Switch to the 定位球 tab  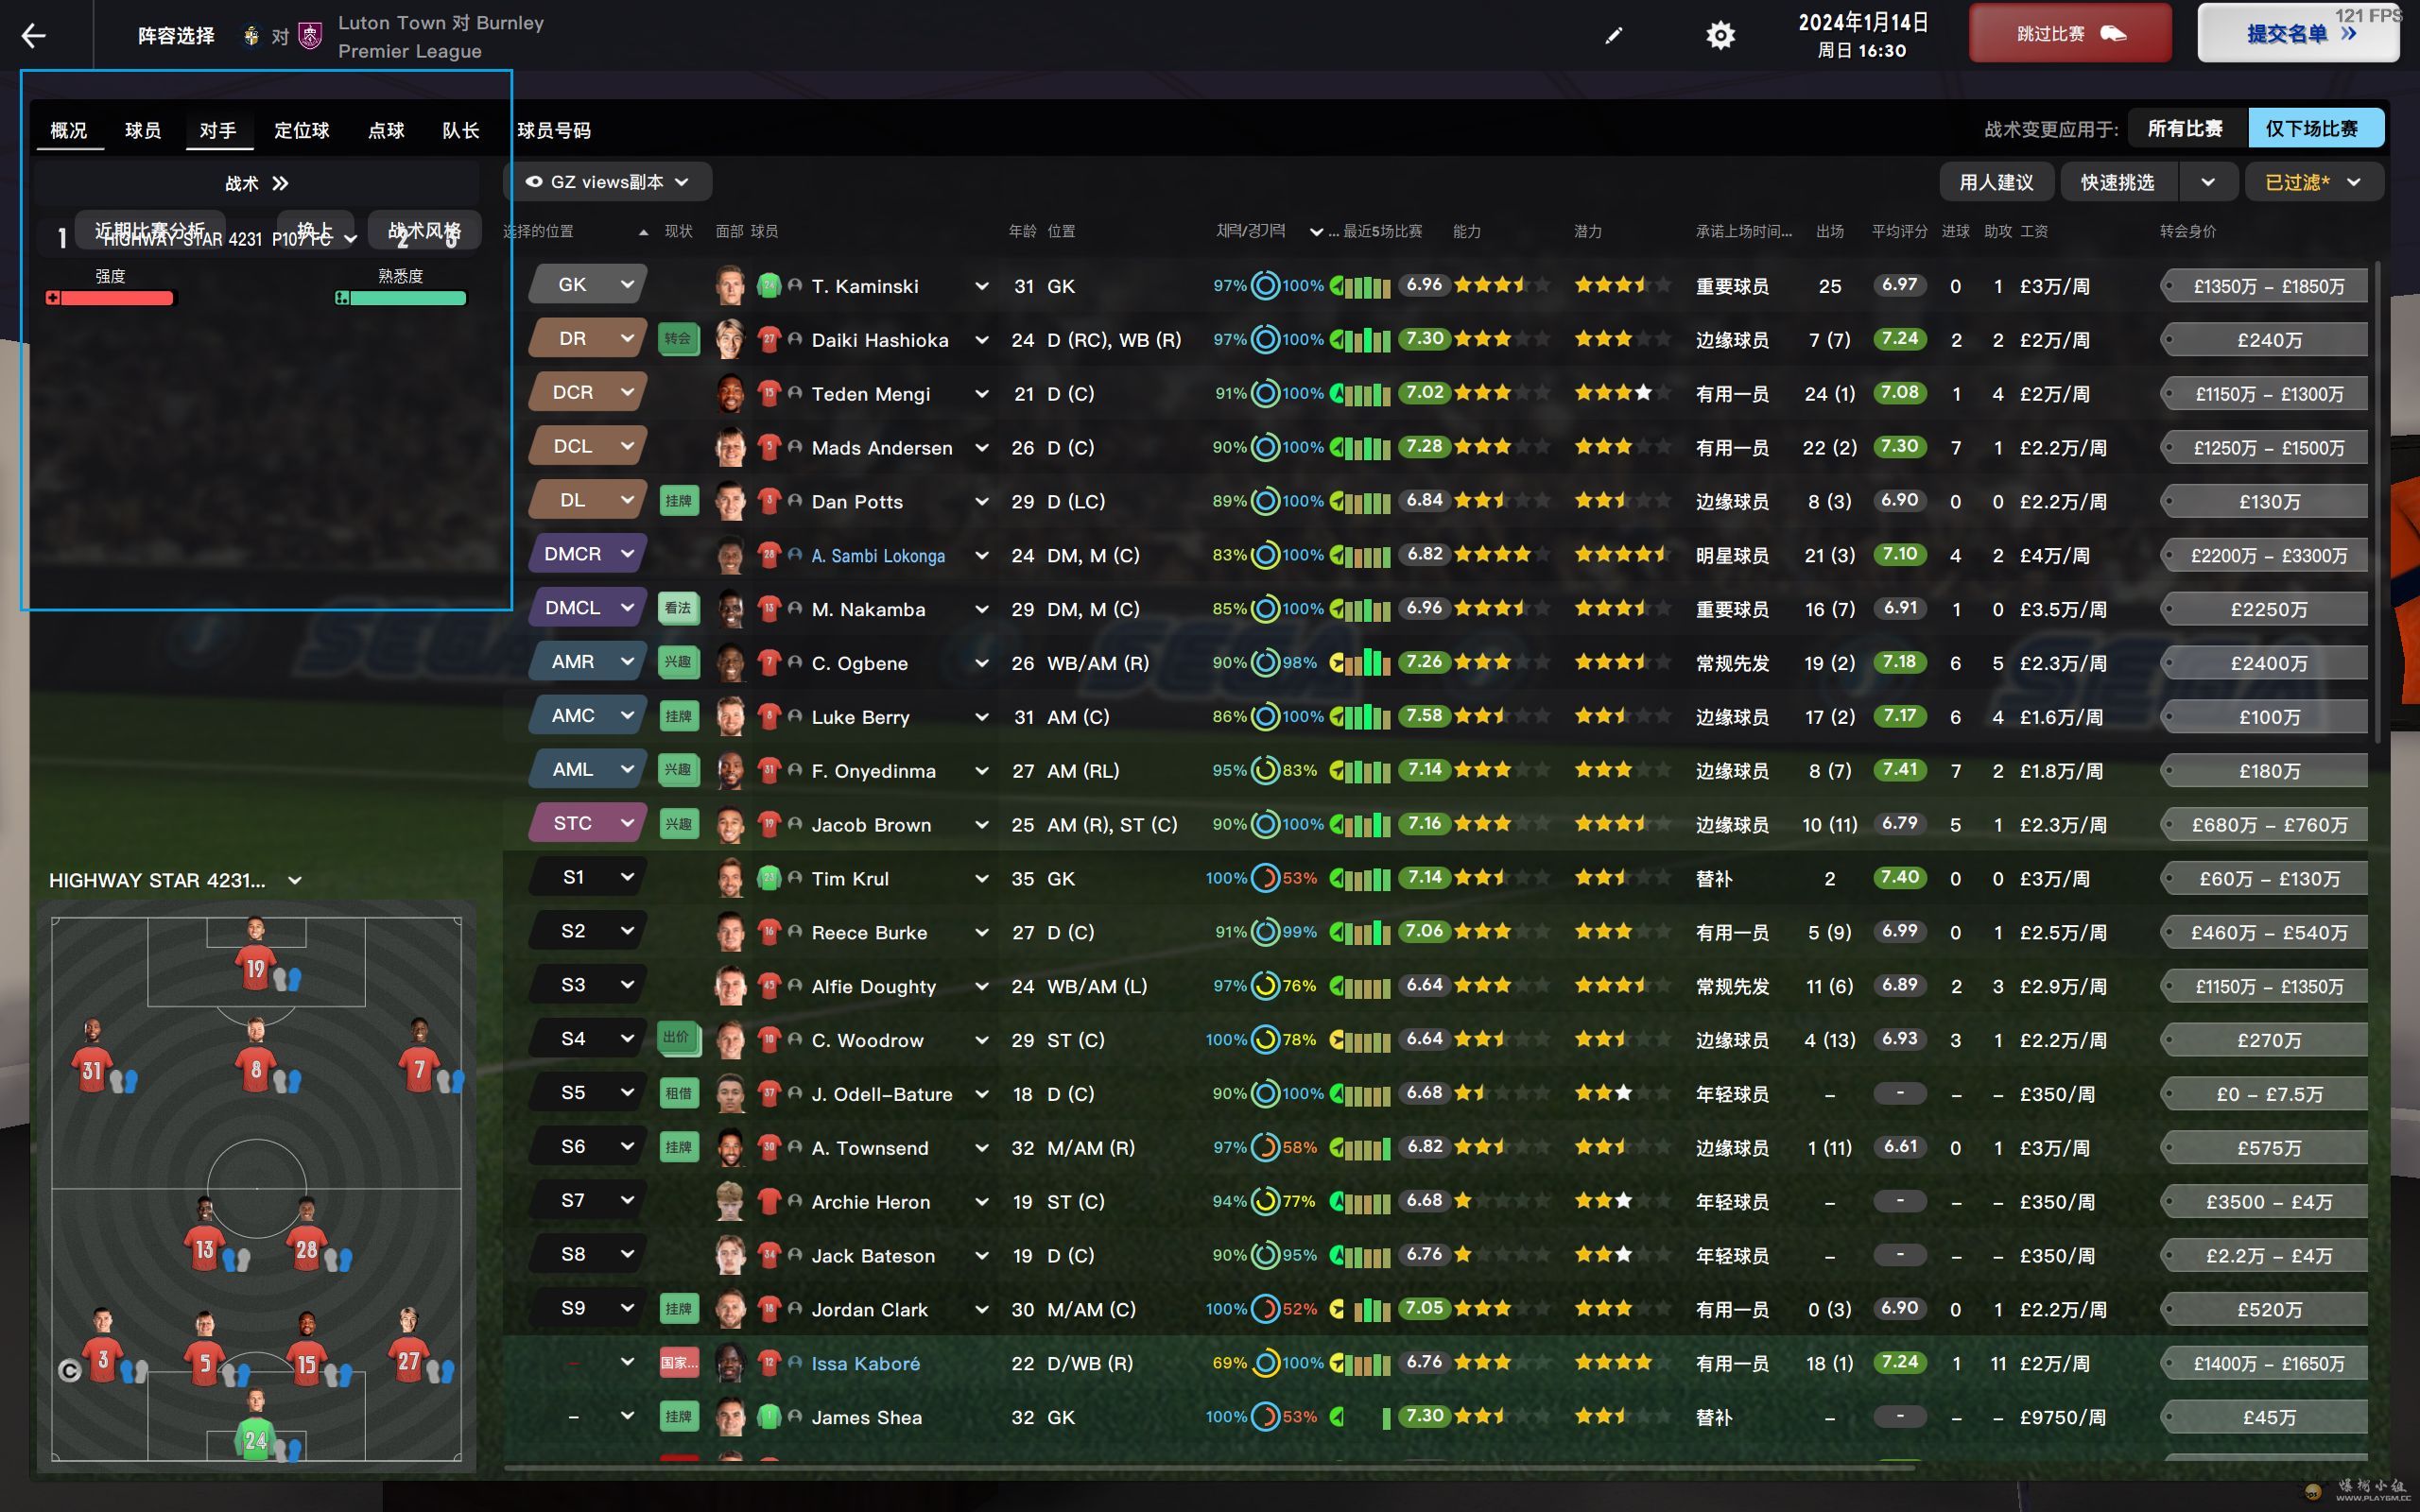(302, 131)
